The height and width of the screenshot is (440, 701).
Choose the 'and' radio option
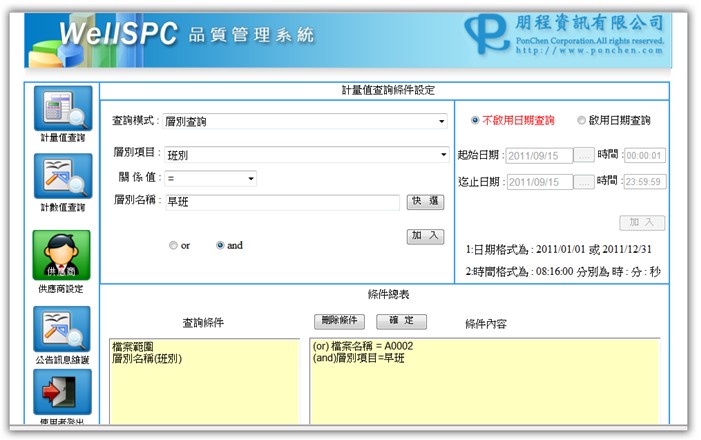[220, 245]
